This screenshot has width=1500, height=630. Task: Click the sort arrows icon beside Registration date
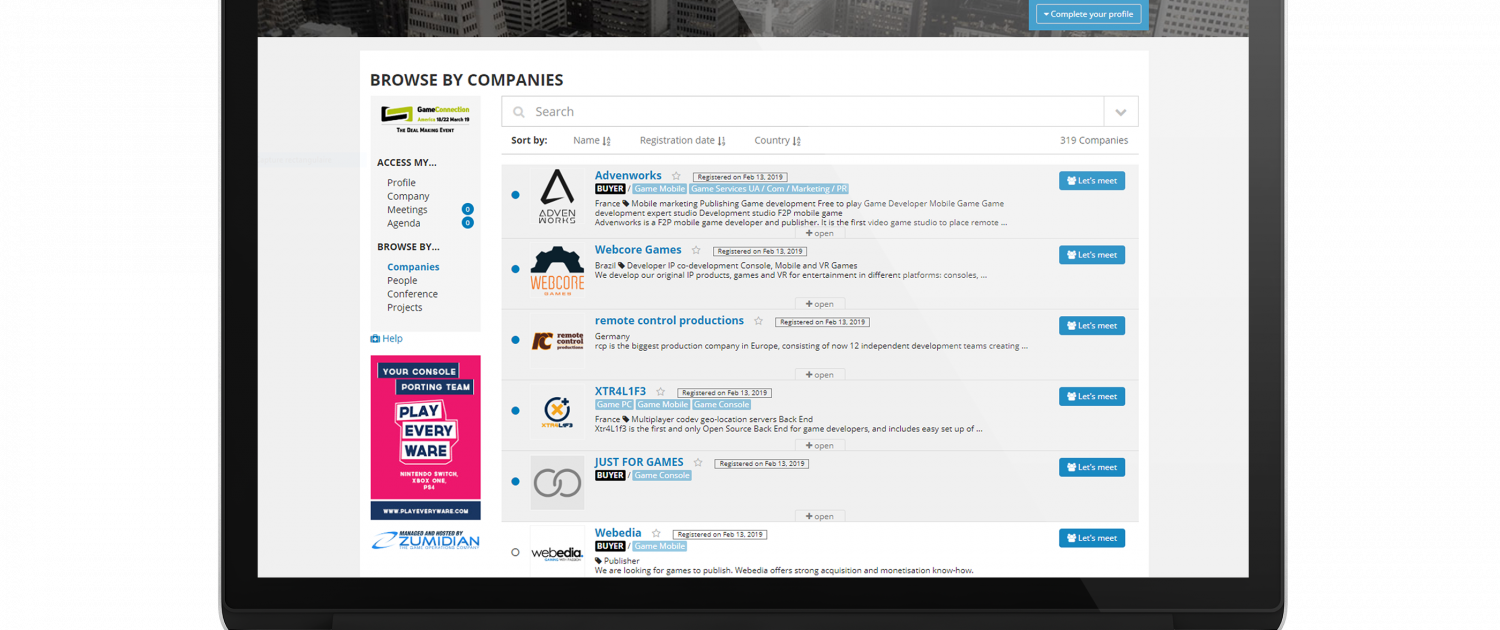point(722,141)
